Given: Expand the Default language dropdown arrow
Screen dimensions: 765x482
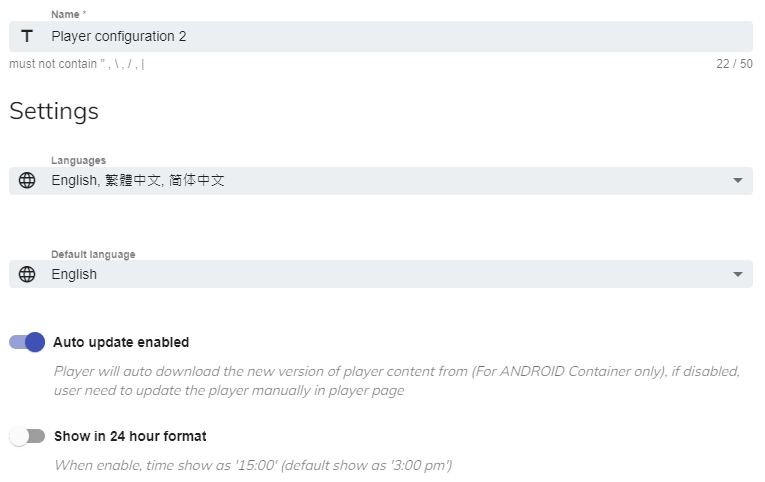Looking at the screenshot, I should [x=737, y=274].
